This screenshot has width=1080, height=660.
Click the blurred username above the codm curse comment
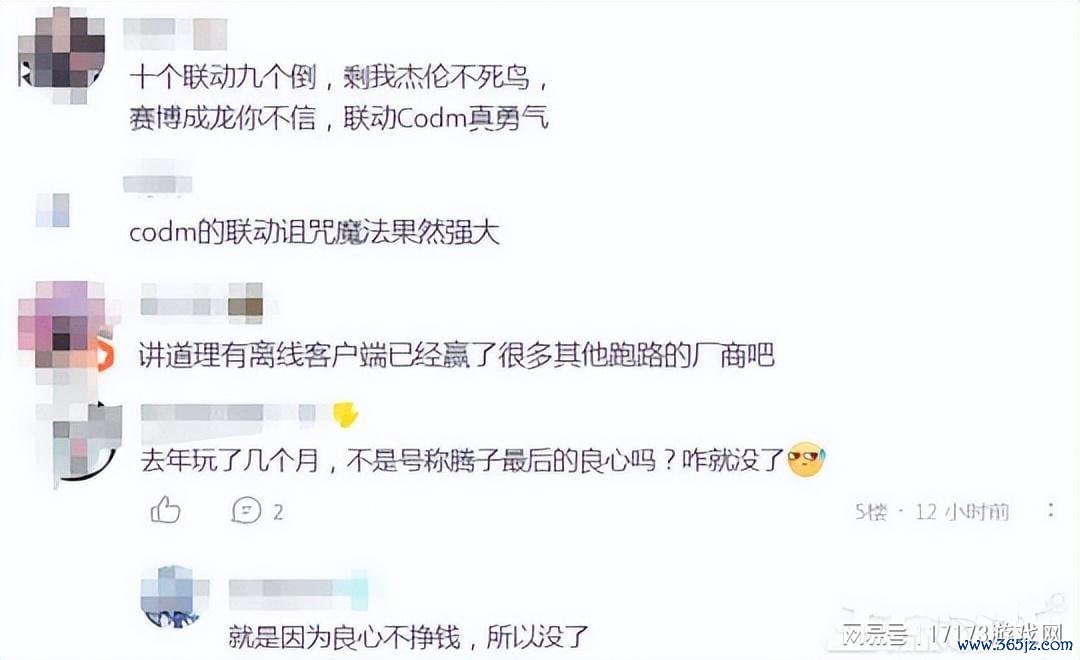157,183
